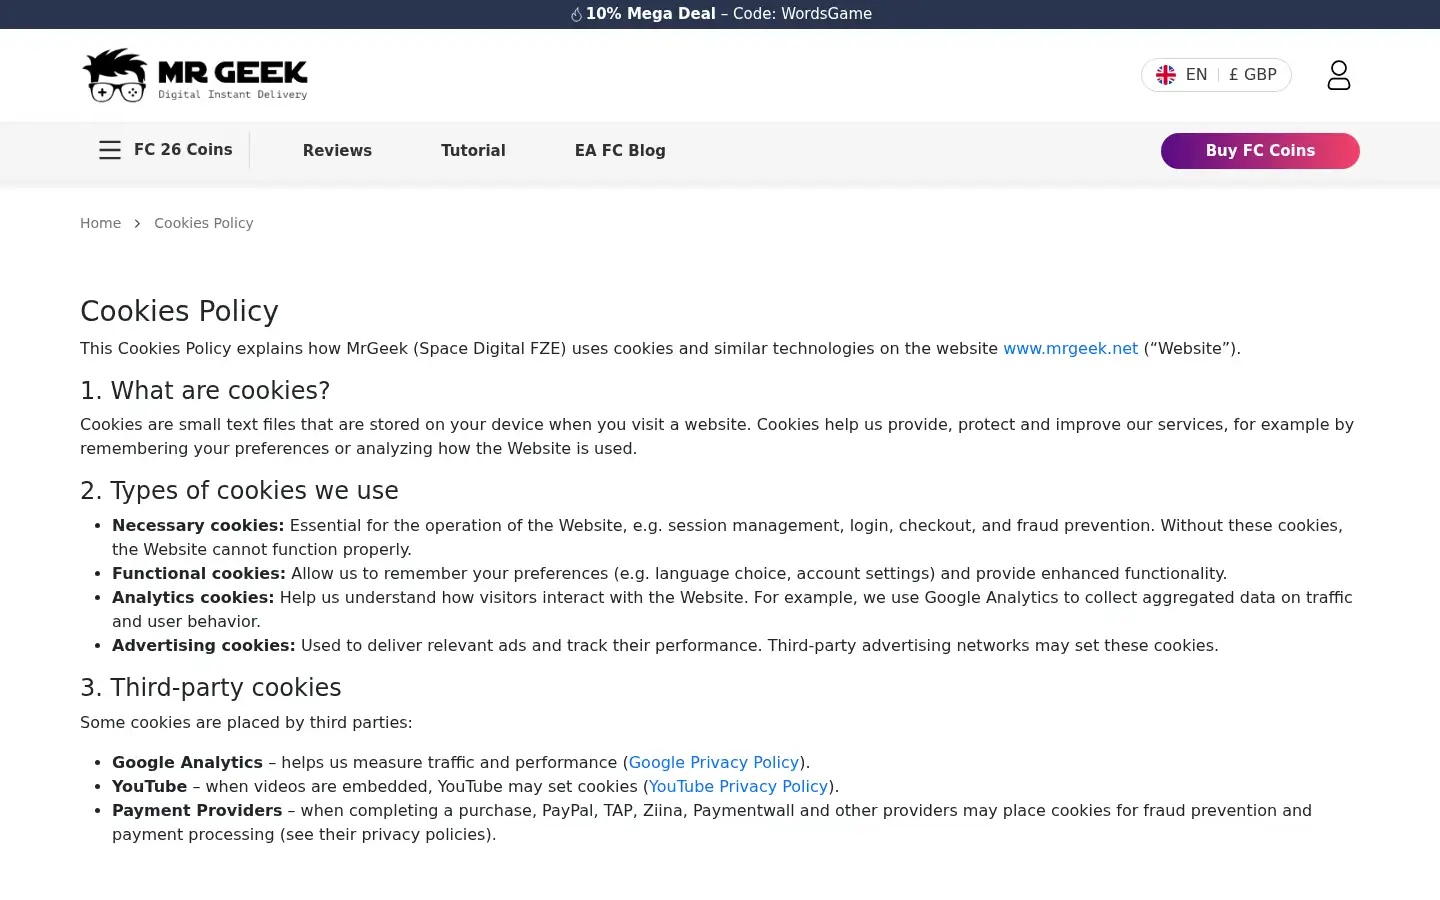Click the 'Payment Providers' label
This screenshot has height=900, width=1440.
[x=197, y=810]
